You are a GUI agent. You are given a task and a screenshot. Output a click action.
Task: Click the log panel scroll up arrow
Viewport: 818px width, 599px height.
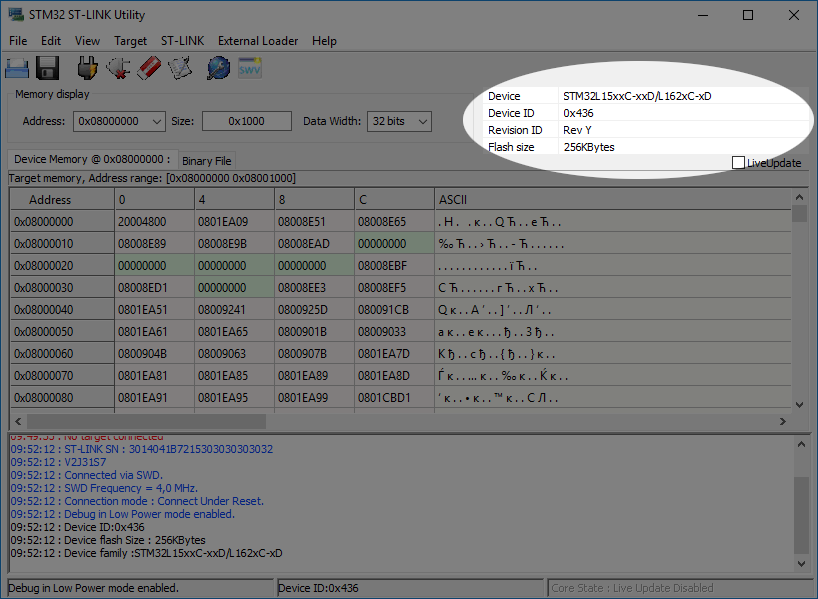point(802,444)
